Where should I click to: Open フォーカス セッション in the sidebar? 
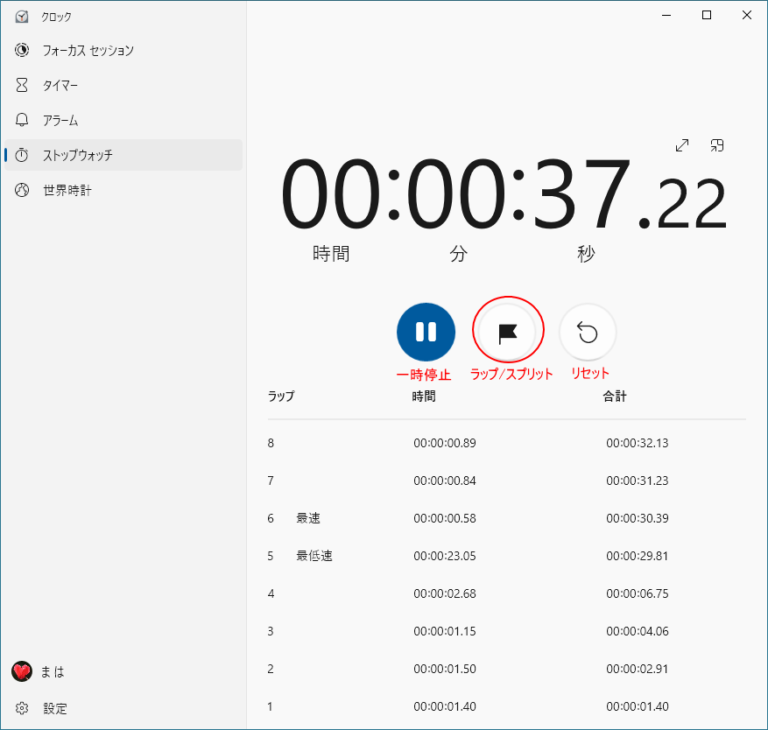click(x=88, y=50)
